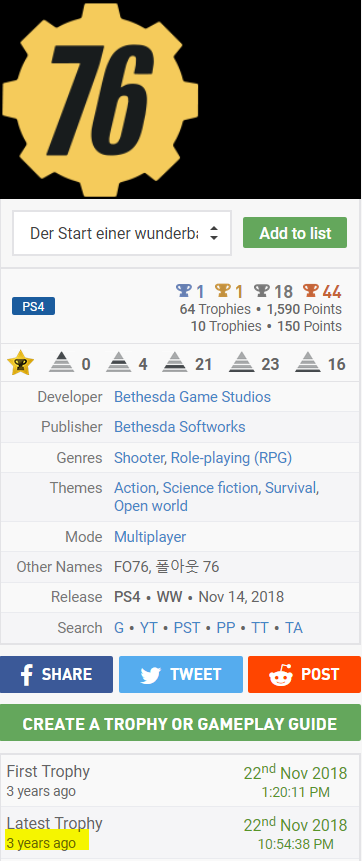The height and width of the screenshot is (861, 362).
Task: Click the Twitter TWEET button
Action: (x=181, y=674)
